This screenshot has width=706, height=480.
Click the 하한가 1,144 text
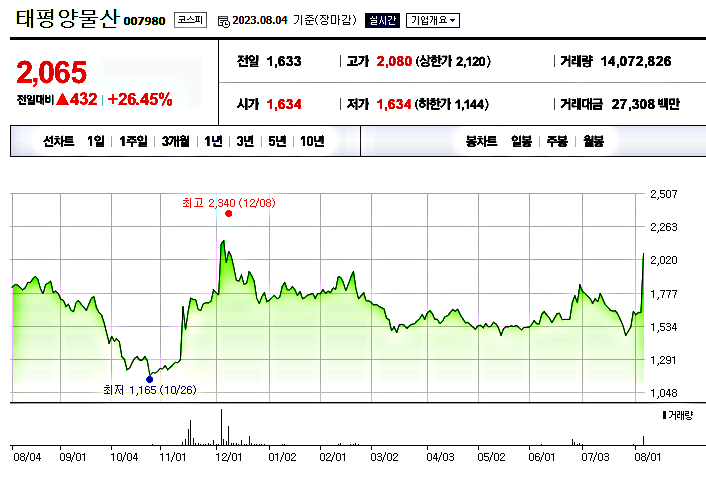pyautogui.click(x=452, y=104)
